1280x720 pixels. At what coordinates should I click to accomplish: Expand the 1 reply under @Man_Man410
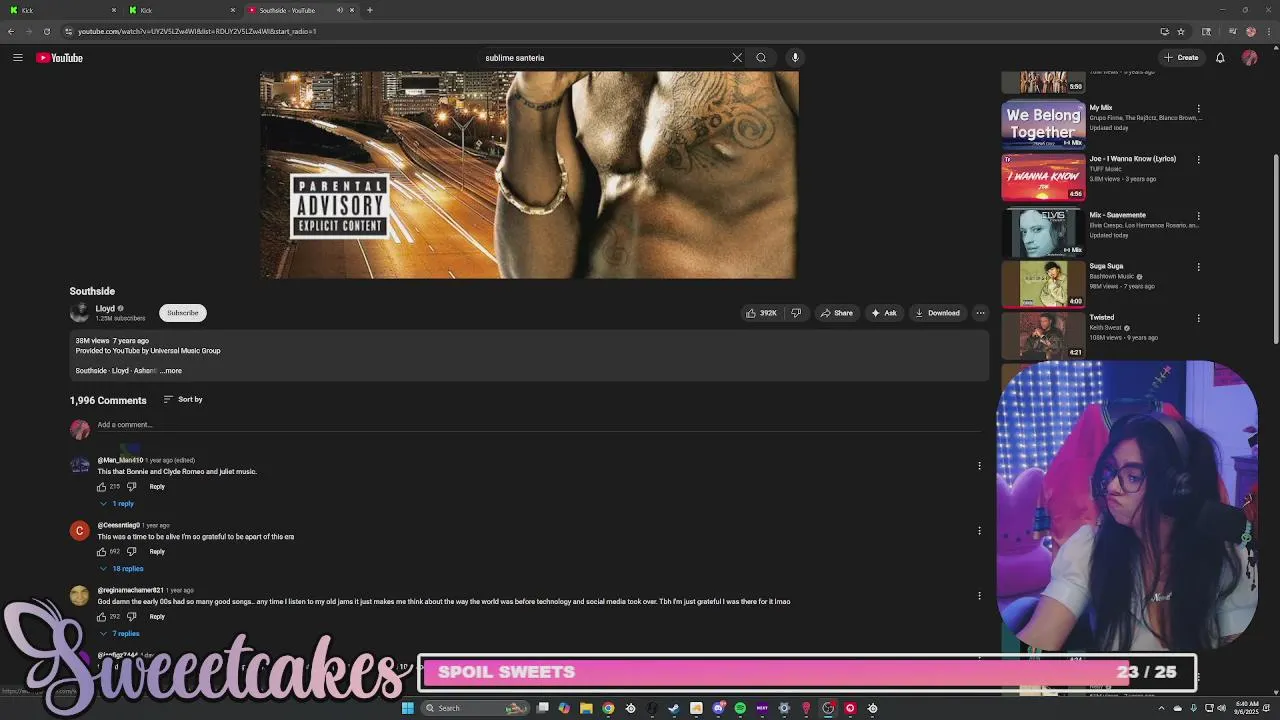click(117, 504)
